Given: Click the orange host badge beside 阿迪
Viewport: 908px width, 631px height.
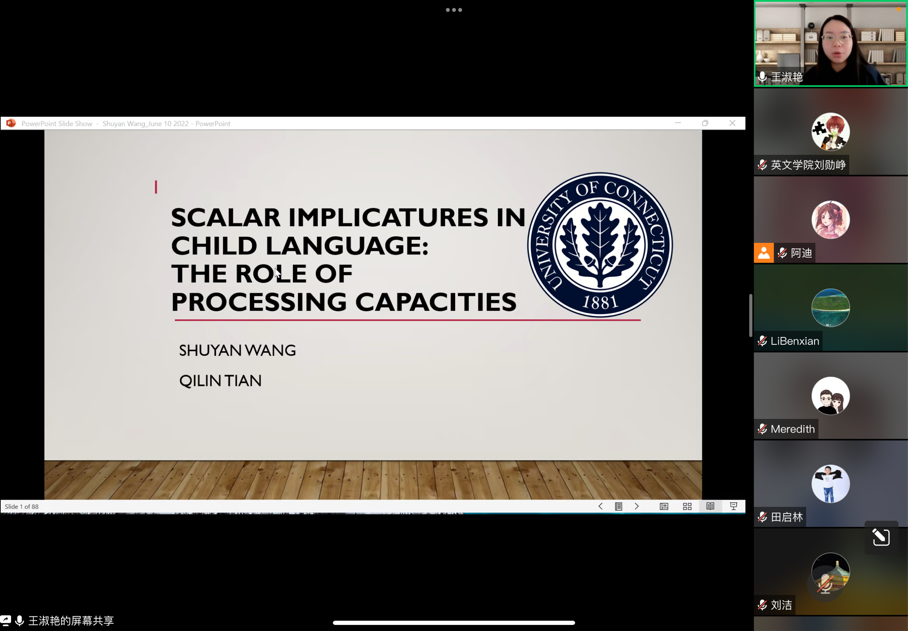Looking at the screenshot, I should (x=763, y=253).
